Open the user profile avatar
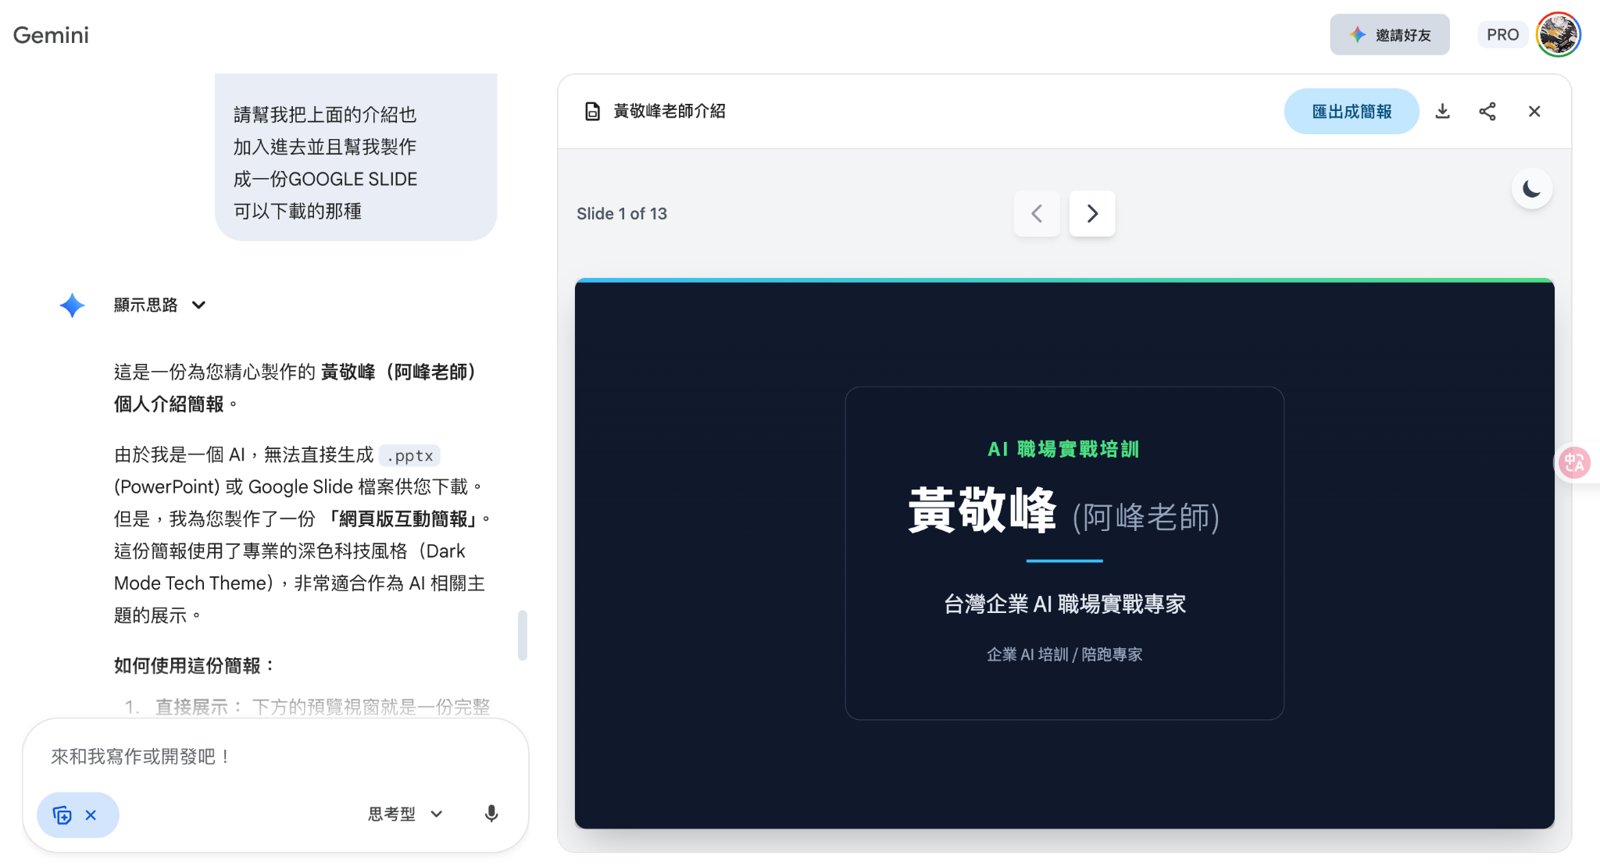 pyautogui.click(x=1558, y=34)
